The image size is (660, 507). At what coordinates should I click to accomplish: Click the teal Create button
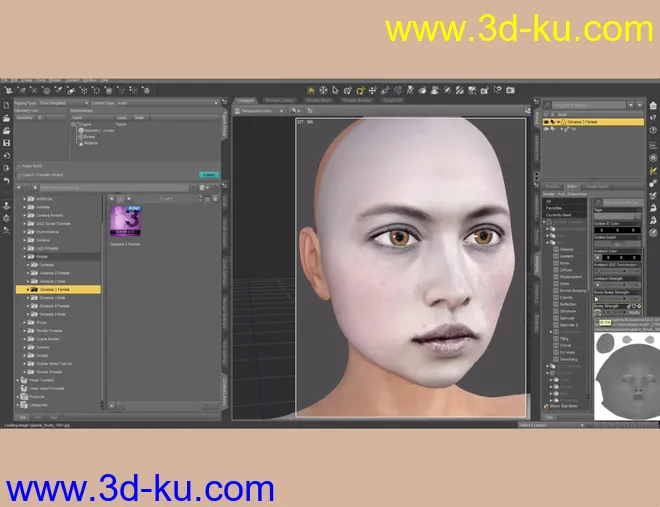pos(209,175)
